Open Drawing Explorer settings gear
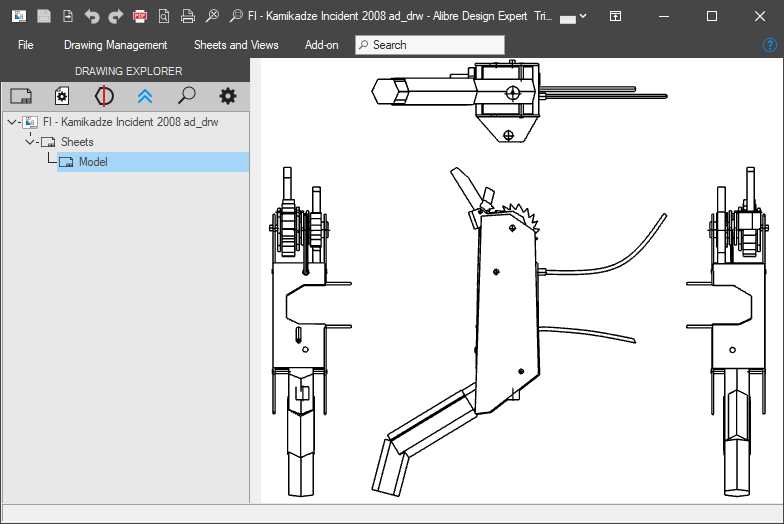The image size is (784, 524). coord(228,96)
